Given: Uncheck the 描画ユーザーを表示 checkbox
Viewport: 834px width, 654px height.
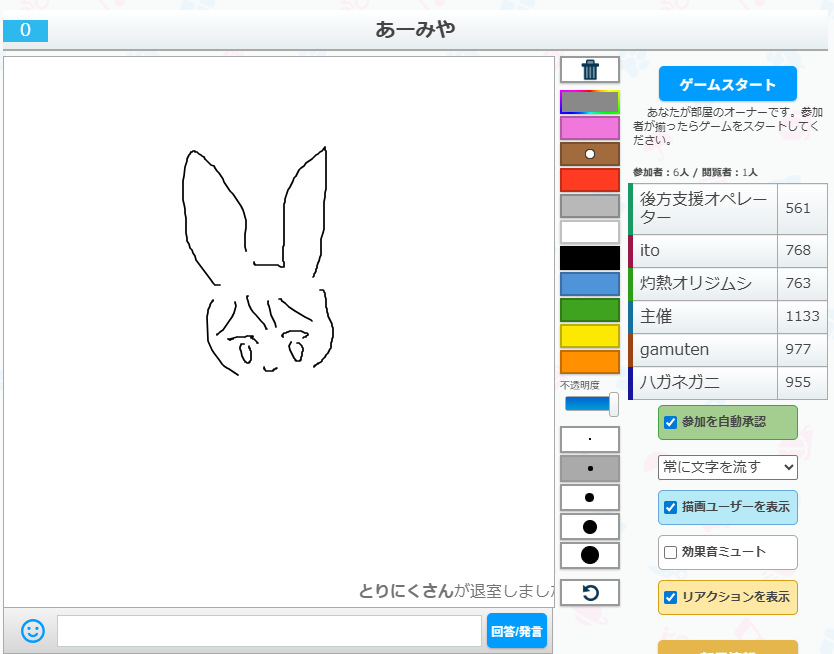Looking at the screenshot, I should pos(671,507).
